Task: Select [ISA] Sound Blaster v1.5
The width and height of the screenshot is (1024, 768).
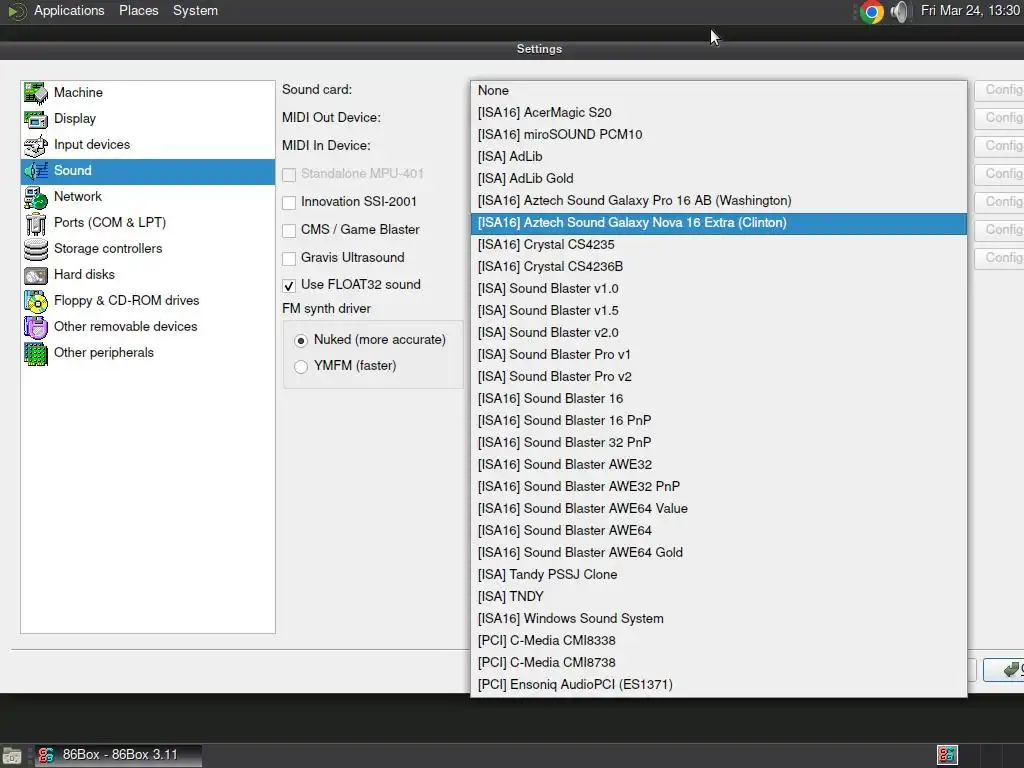Action: [718, 311]
